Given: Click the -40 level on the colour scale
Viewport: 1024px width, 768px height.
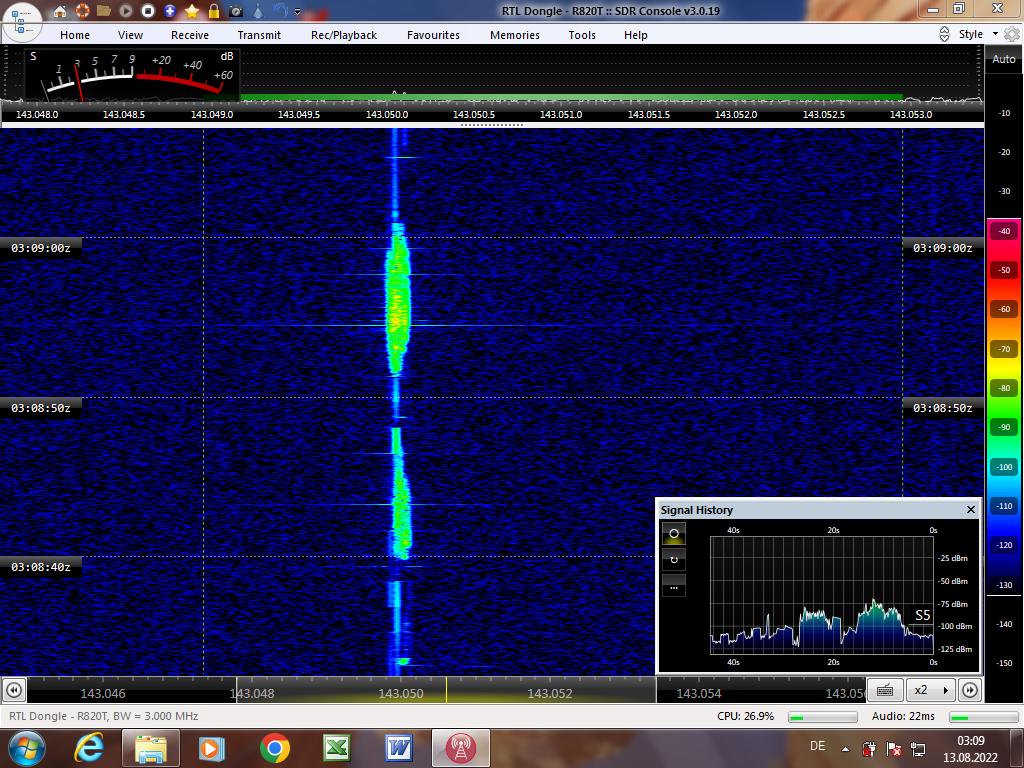Looking at the screenshot, I should click(x=1004, y=231).
